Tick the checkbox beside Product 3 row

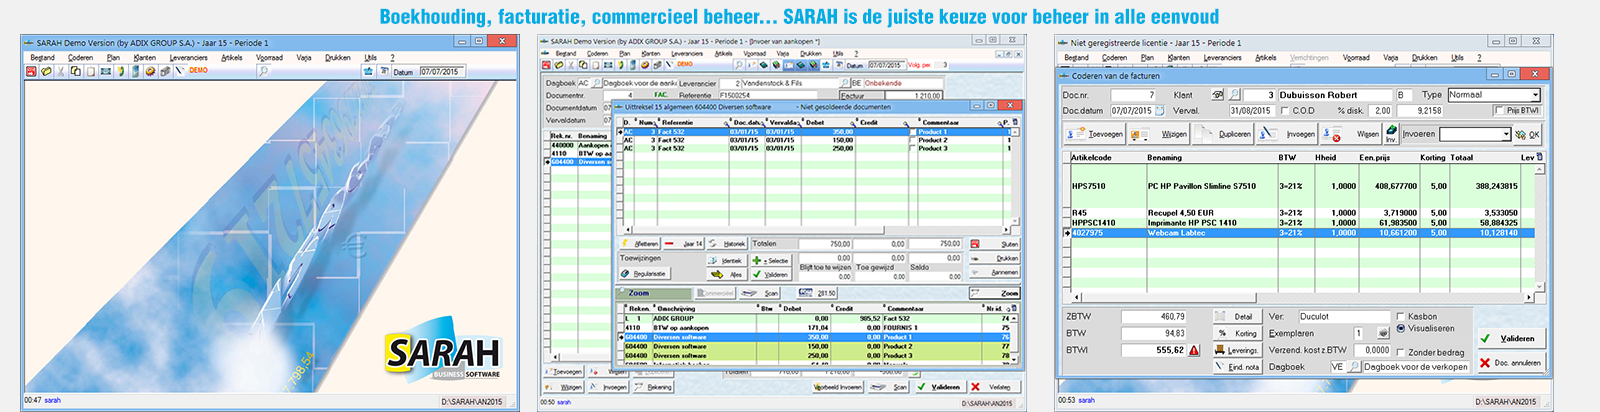pos(912,148)
